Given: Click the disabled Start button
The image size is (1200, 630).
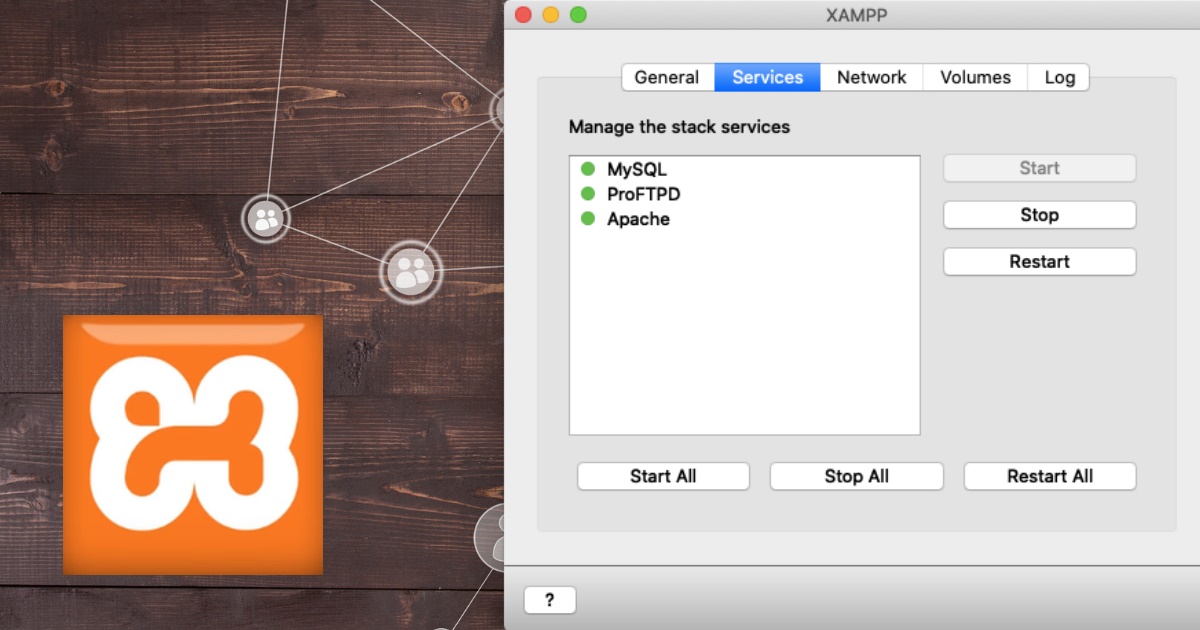Looking at the screenshot, I should click(1039, 168).
